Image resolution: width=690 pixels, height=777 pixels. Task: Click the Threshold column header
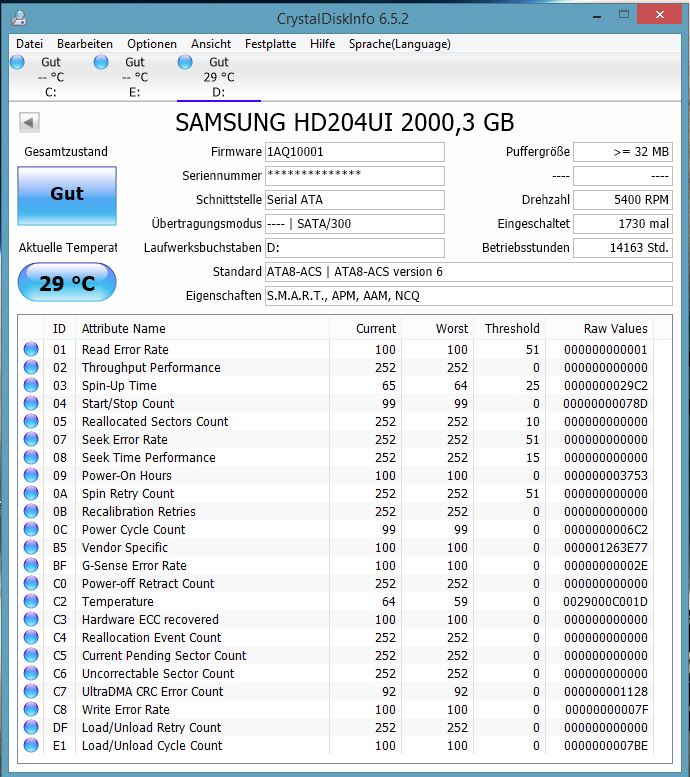(x=512, y=329)
